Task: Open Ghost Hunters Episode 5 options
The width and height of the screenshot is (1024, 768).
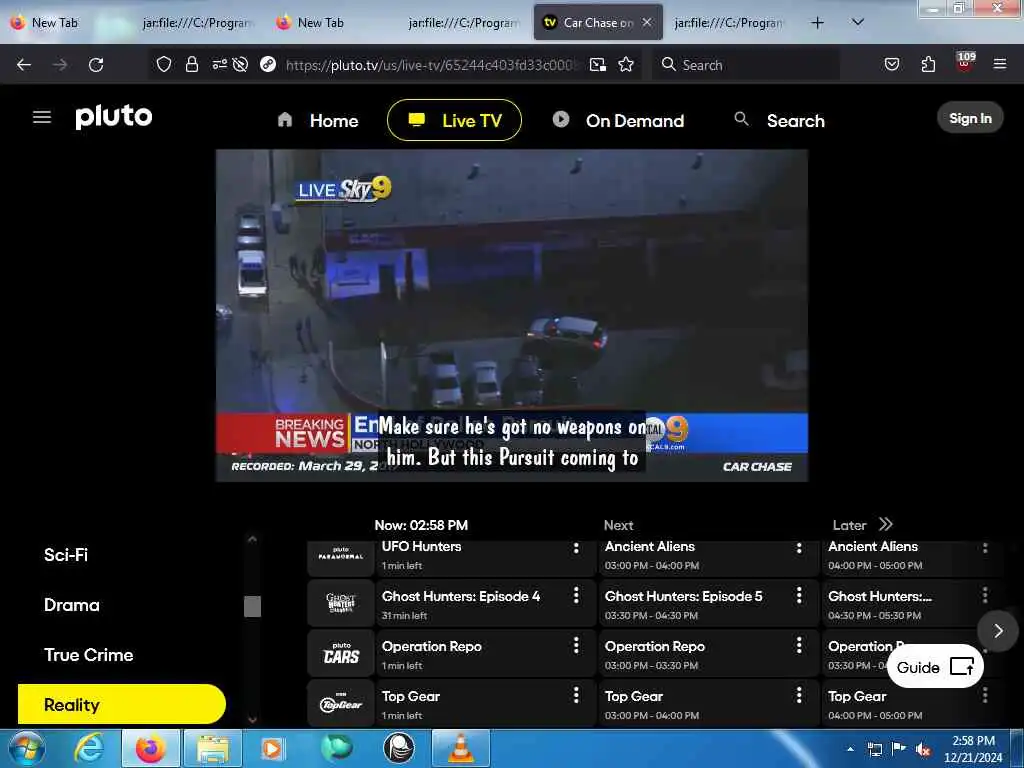Action: (799, 595)
